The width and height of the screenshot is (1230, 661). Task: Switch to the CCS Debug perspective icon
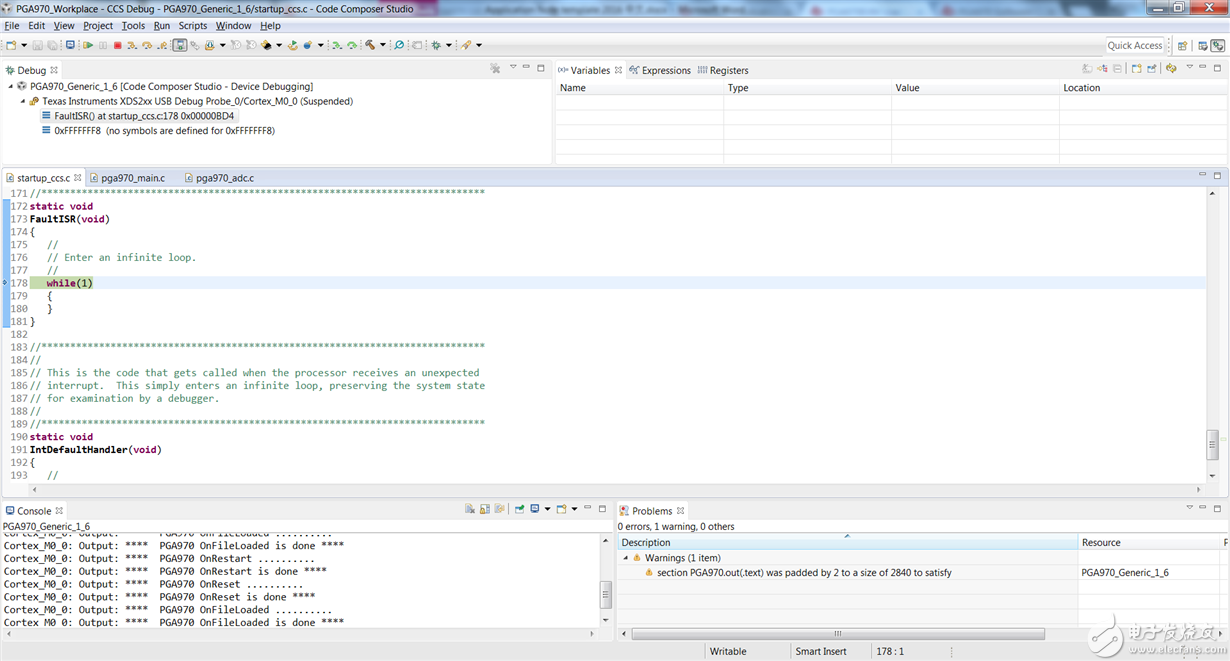1217,45
